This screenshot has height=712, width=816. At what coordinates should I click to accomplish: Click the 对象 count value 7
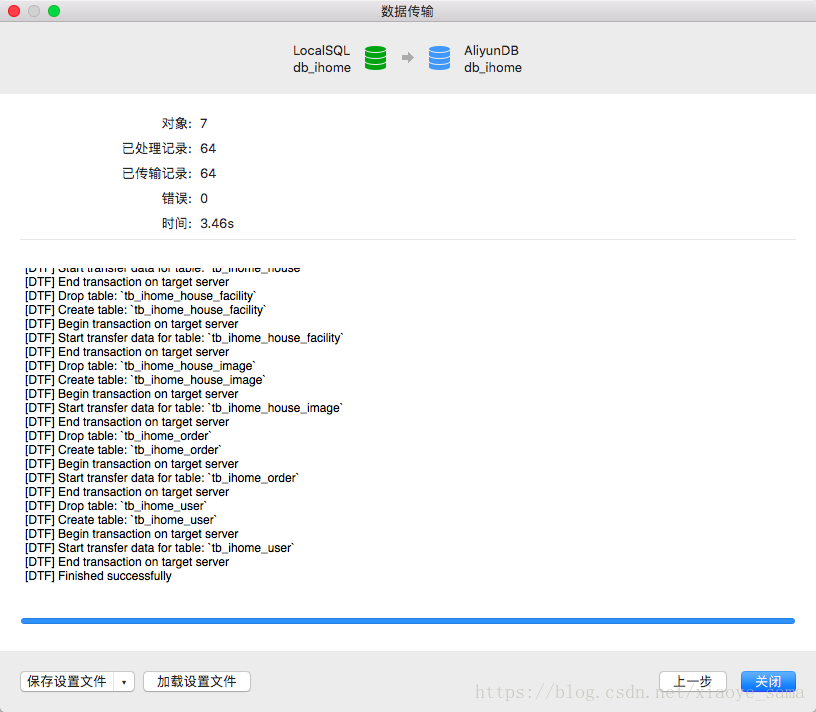tap(203, 123)
